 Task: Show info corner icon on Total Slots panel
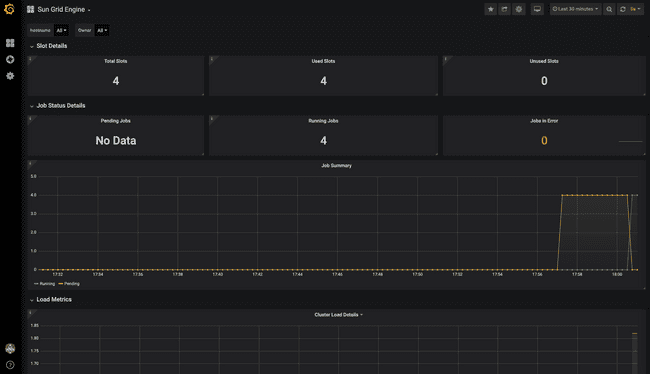click(x=30, y=59)
